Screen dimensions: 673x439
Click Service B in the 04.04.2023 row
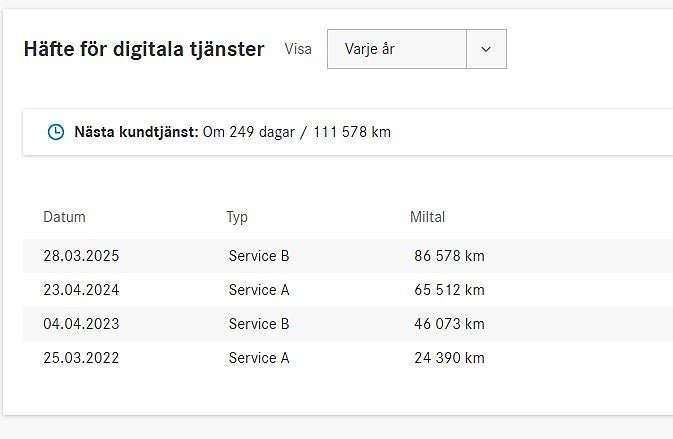tap(259, 324)
